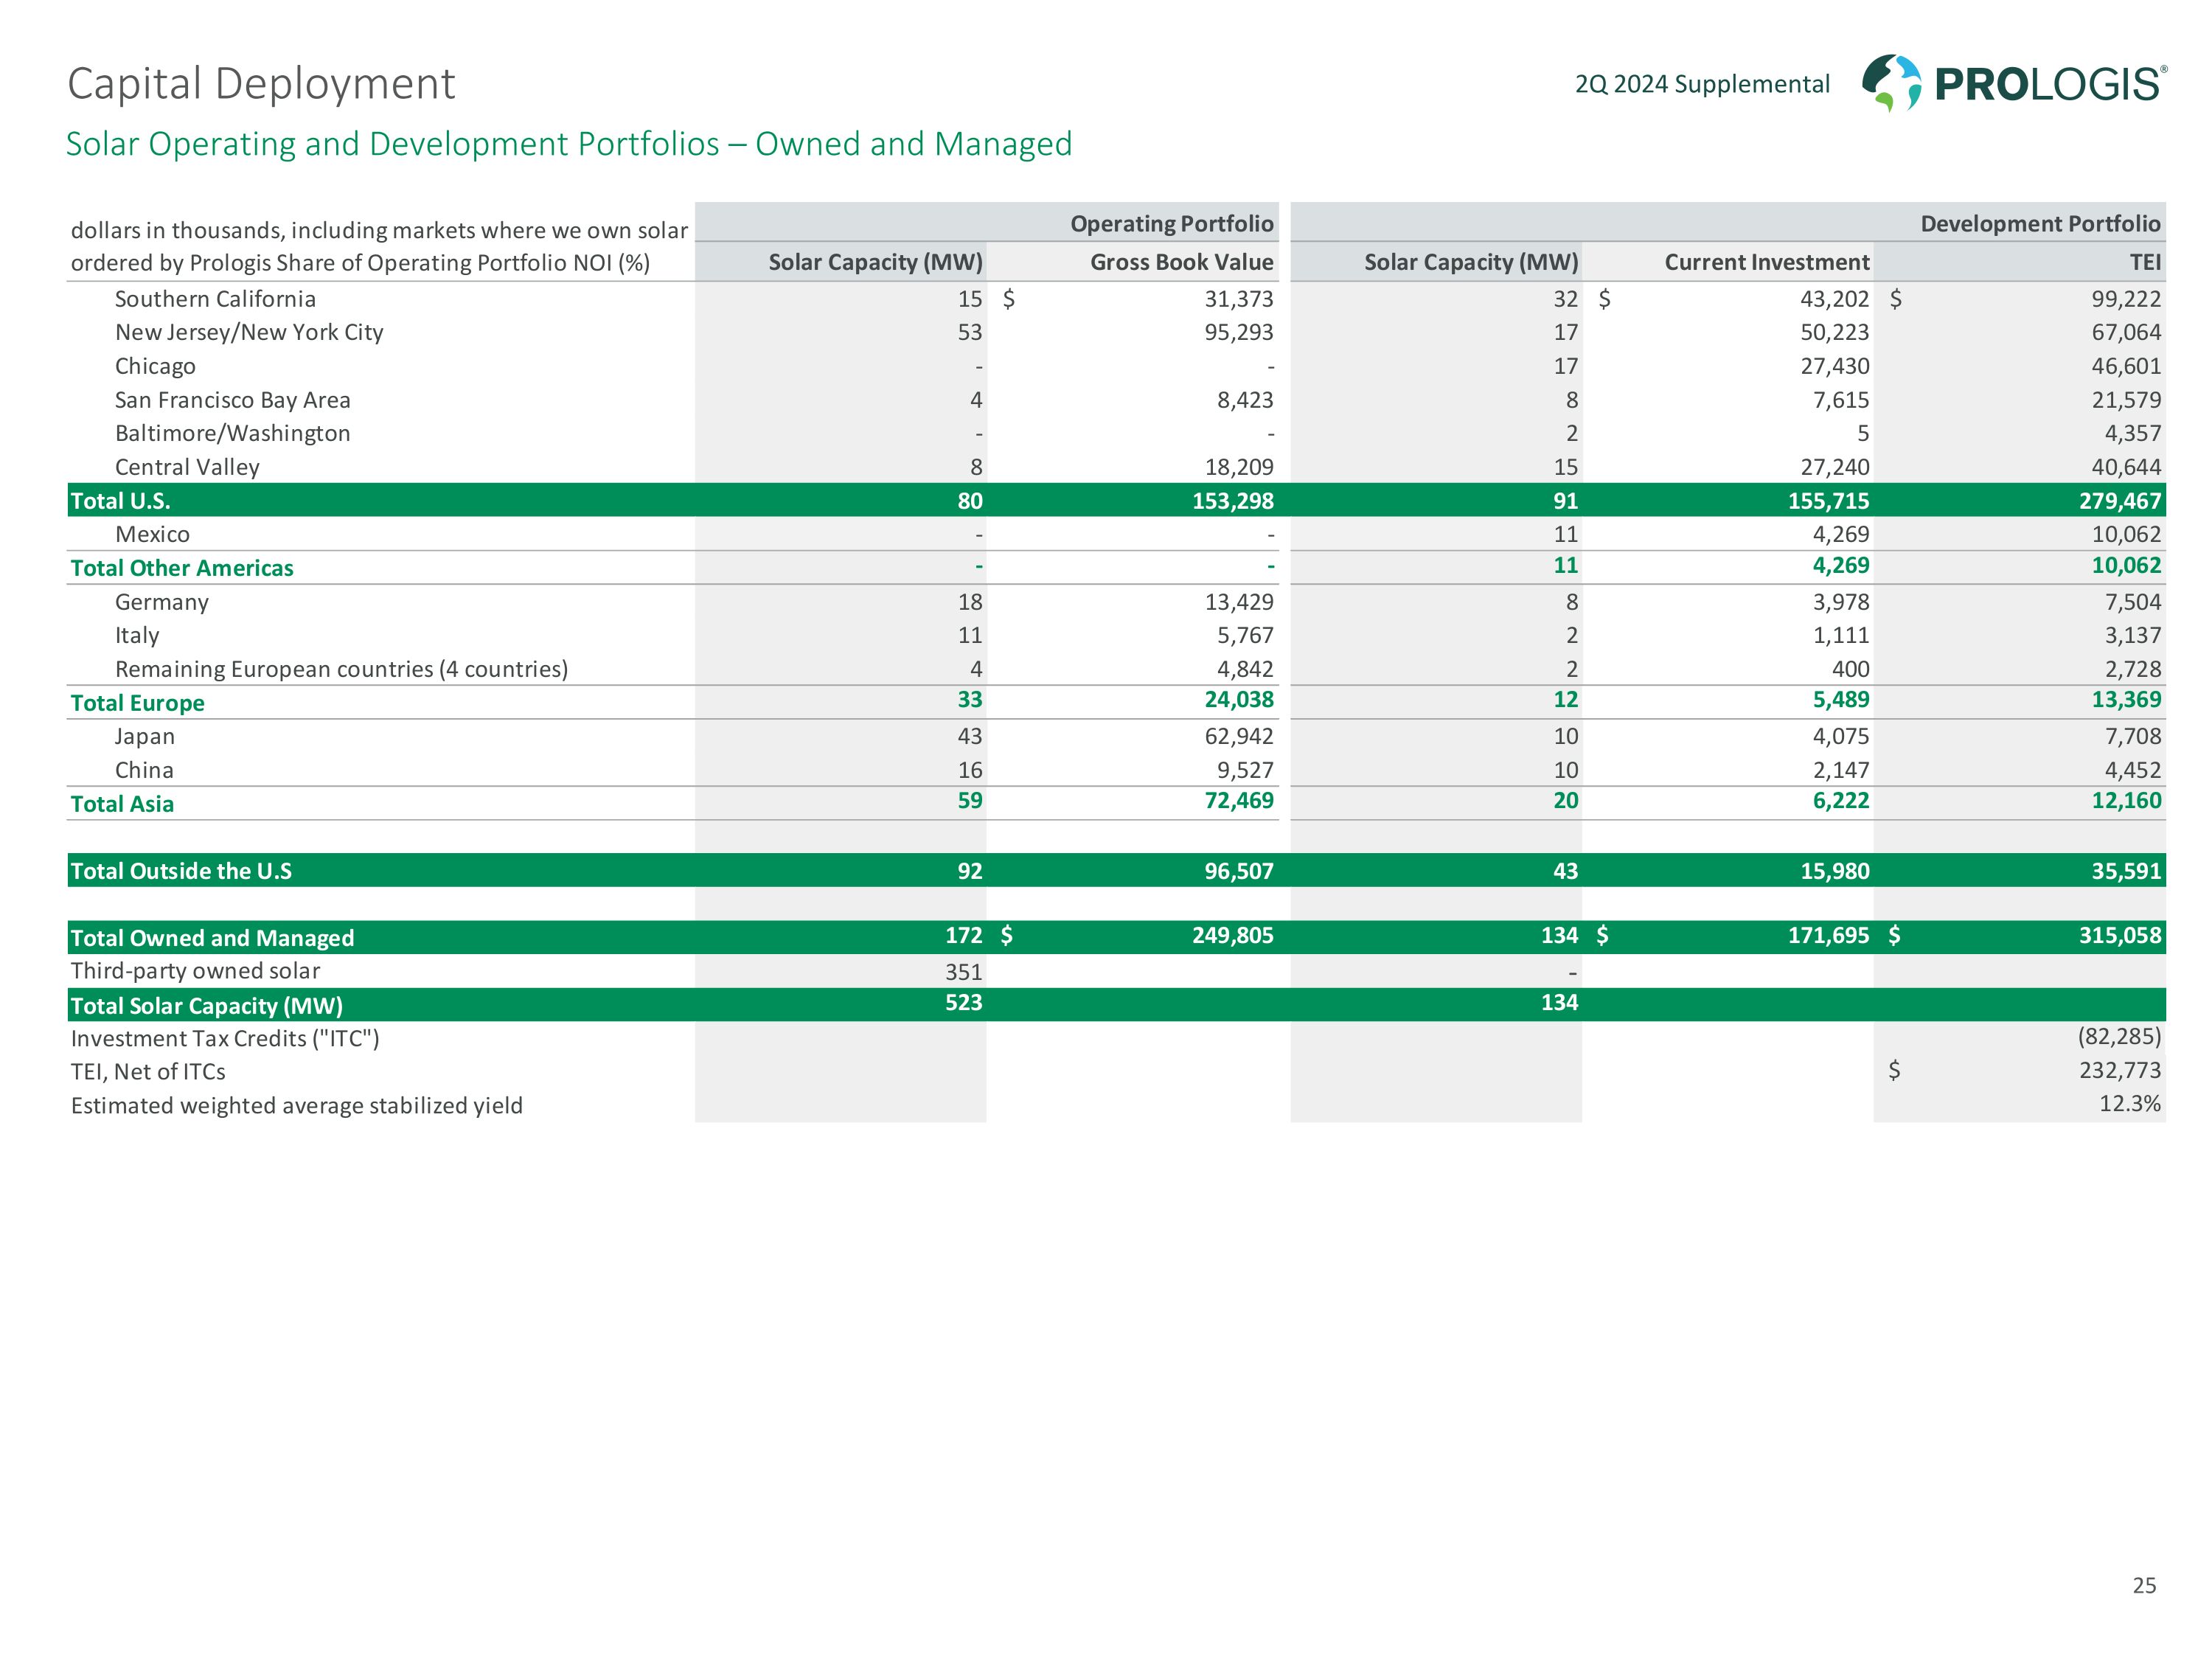Click the Total Owned and Managed label

pos(212,938)
